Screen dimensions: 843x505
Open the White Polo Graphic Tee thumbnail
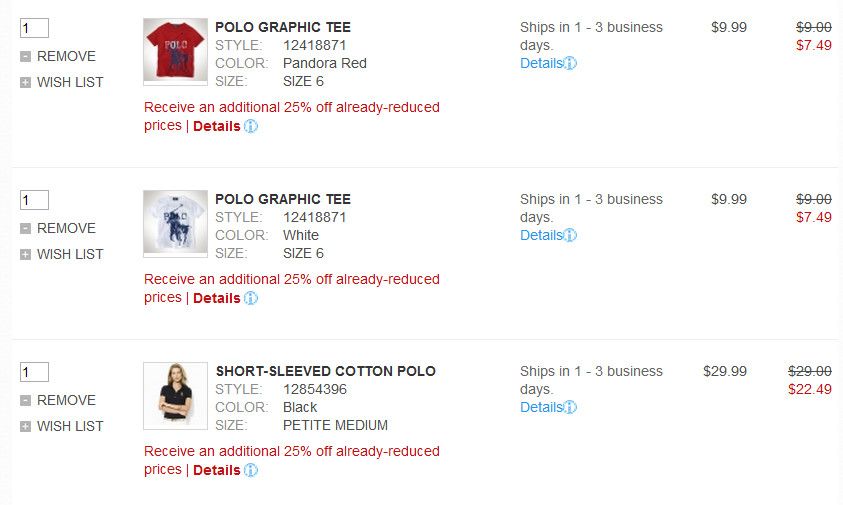[x=175, y=222]
